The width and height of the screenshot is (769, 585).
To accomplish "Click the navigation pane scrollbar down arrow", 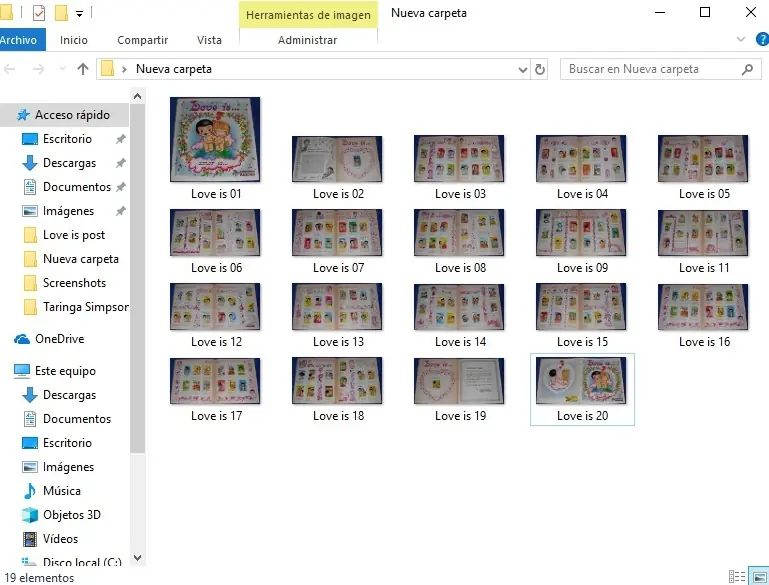I will point(137,558).
